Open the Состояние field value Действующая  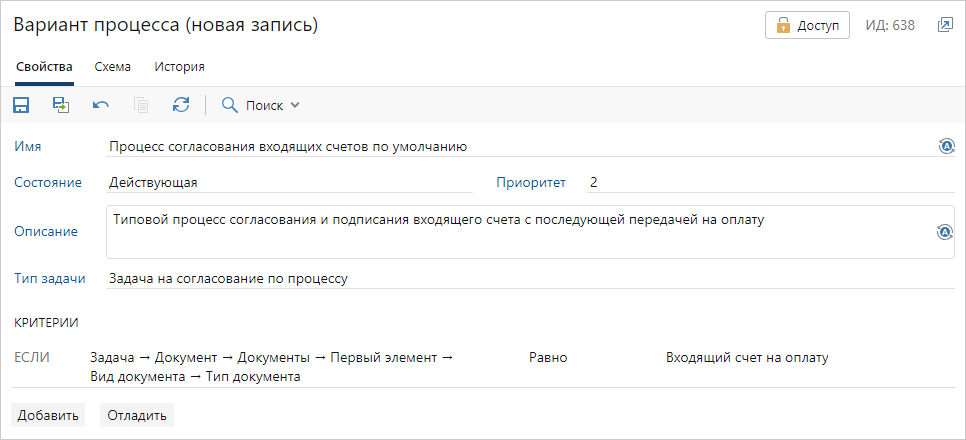pyautogui.click(x=288, y=182)
